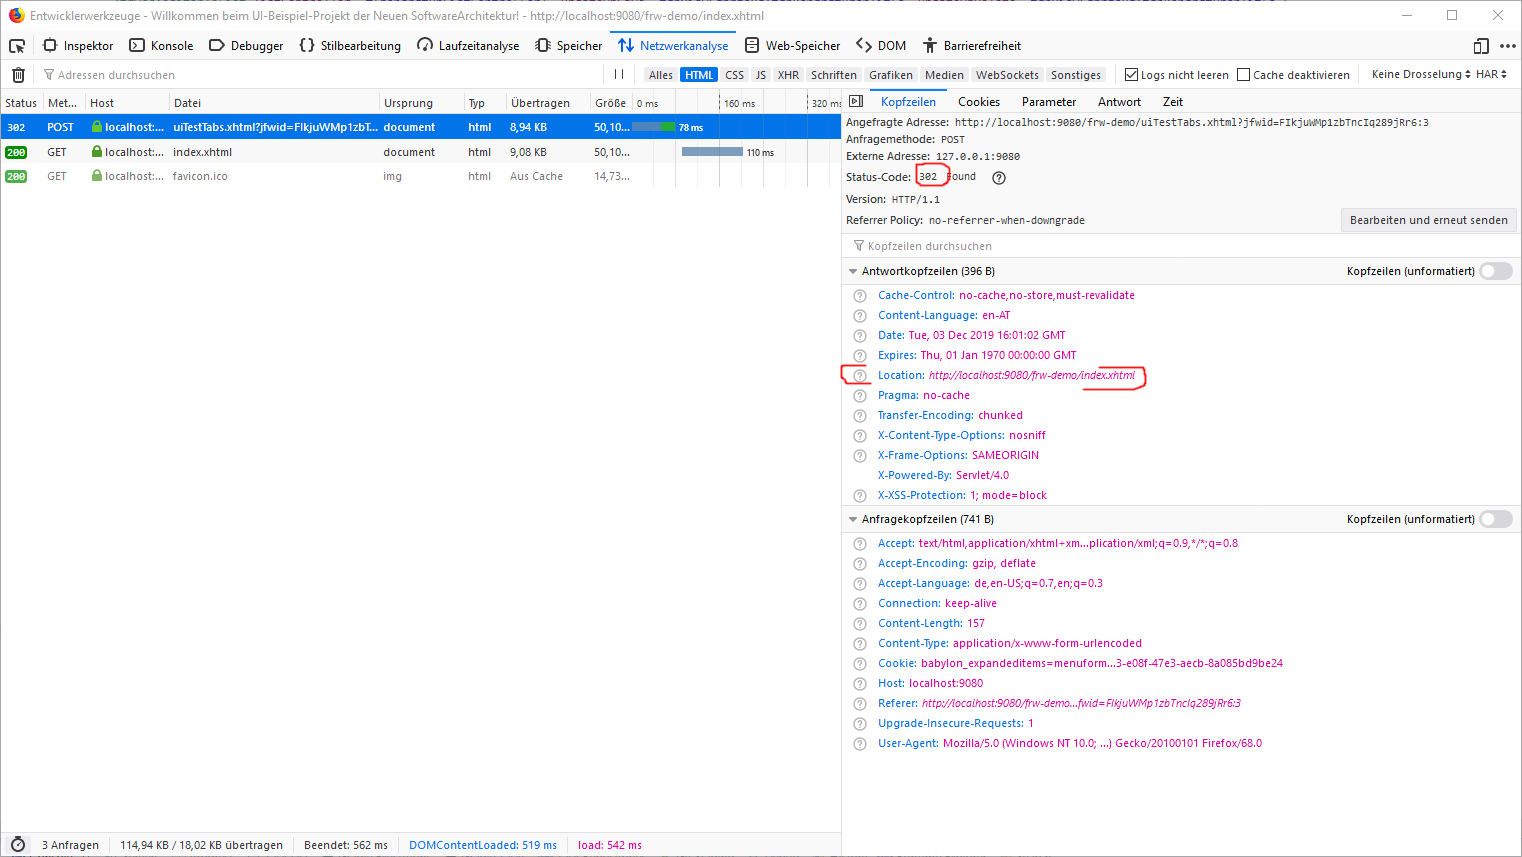Toggle the XHR request filter
The width and height of the screenshot is (1522, 857).
pos(789,75)
